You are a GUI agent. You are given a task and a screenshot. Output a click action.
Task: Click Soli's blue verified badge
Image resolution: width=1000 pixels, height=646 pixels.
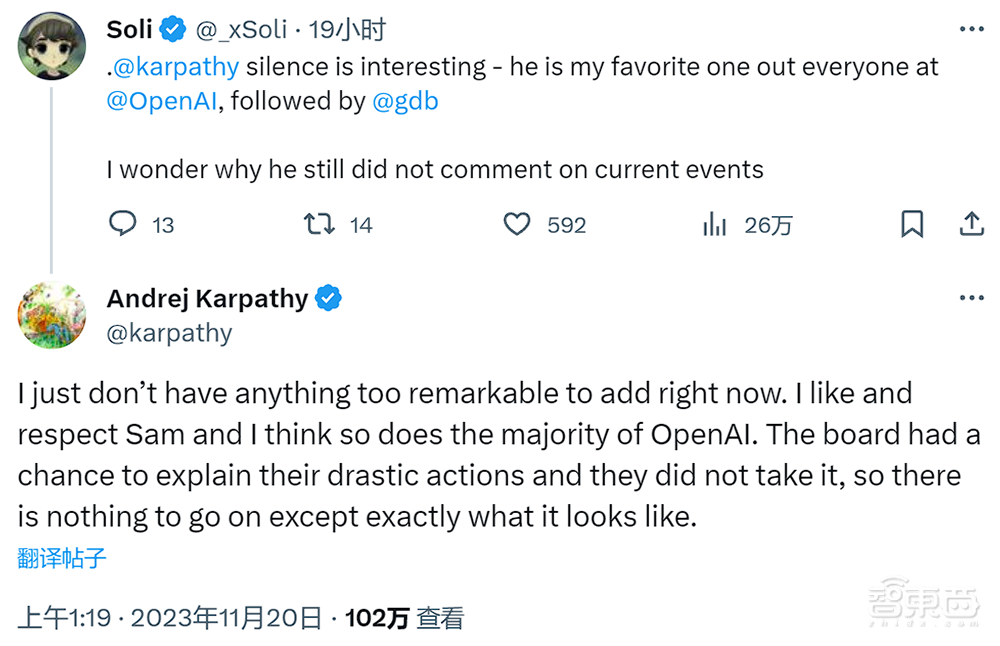pyautogui.click(x=173, y=30)
